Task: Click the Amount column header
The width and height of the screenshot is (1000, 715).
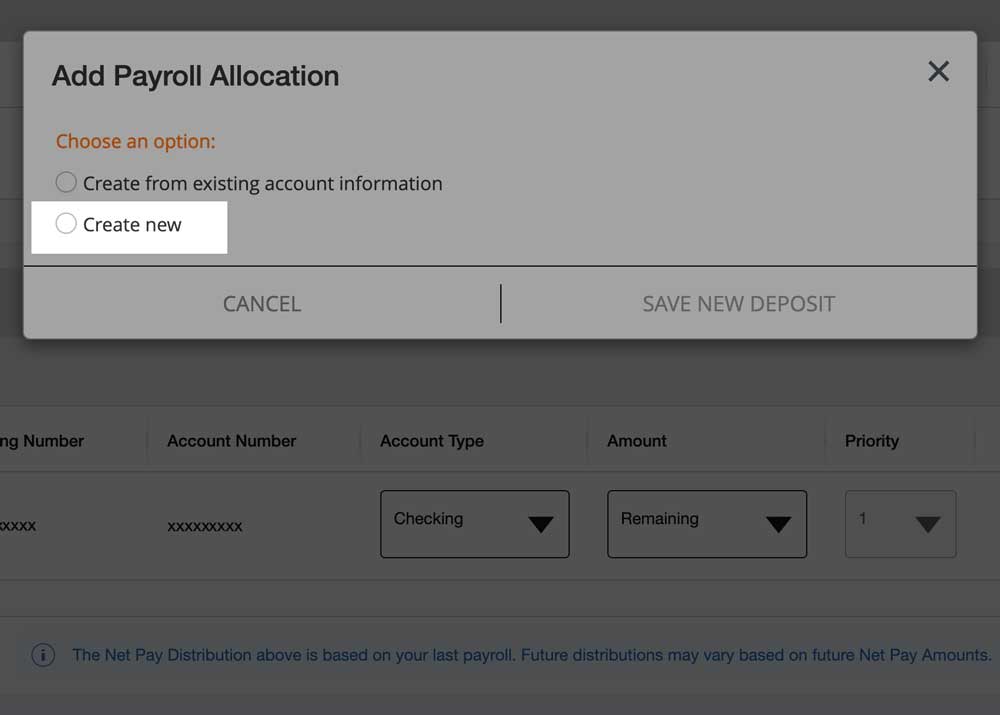Action: click(637, 441)
